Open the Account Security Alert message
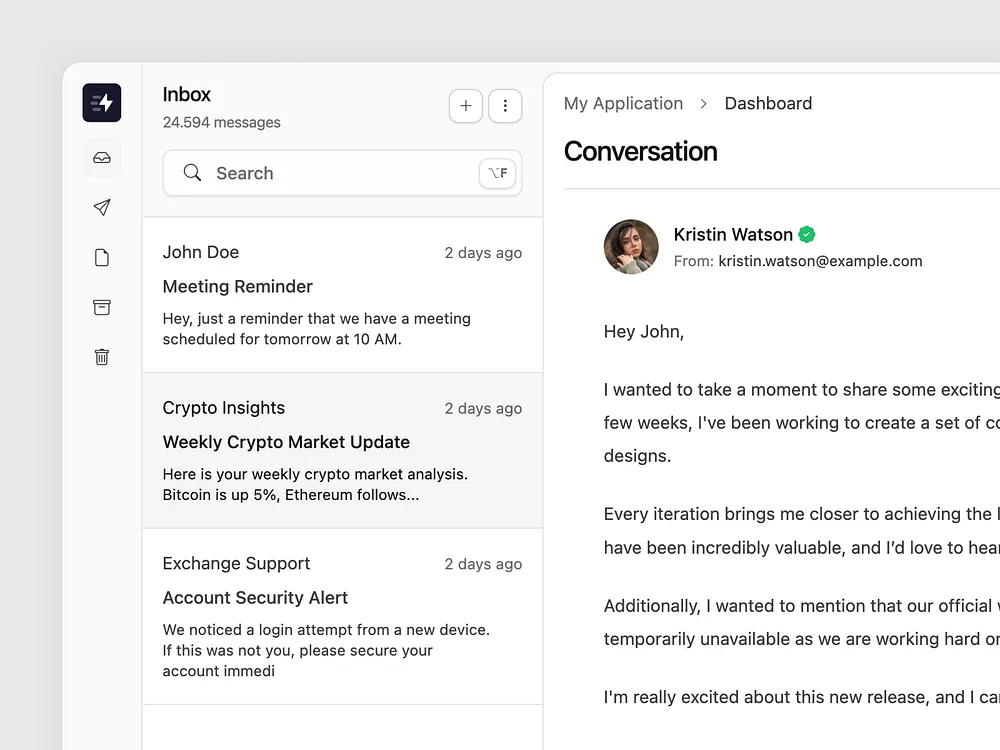Viewport: 1000px width, 750px height. coord(342,616)
